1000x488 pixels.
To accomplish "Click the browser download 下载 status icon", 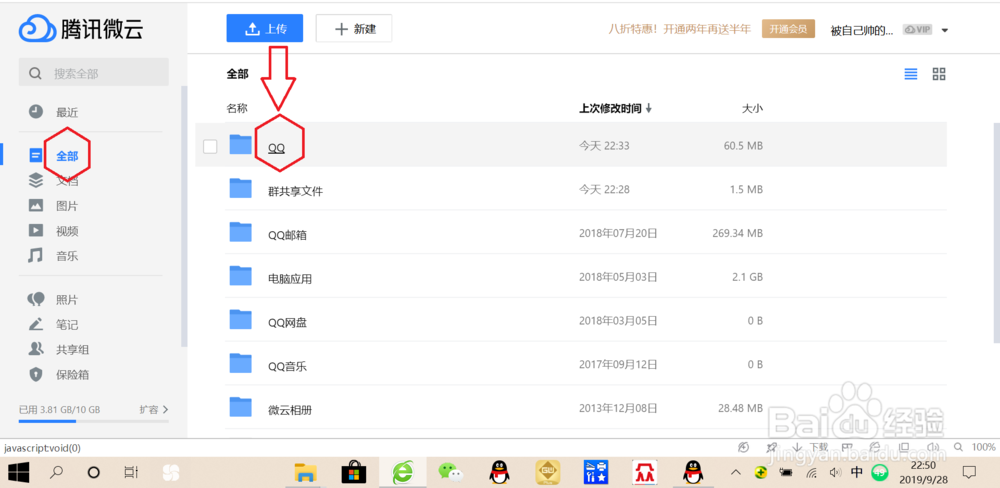I will click(x=810, y=447).
